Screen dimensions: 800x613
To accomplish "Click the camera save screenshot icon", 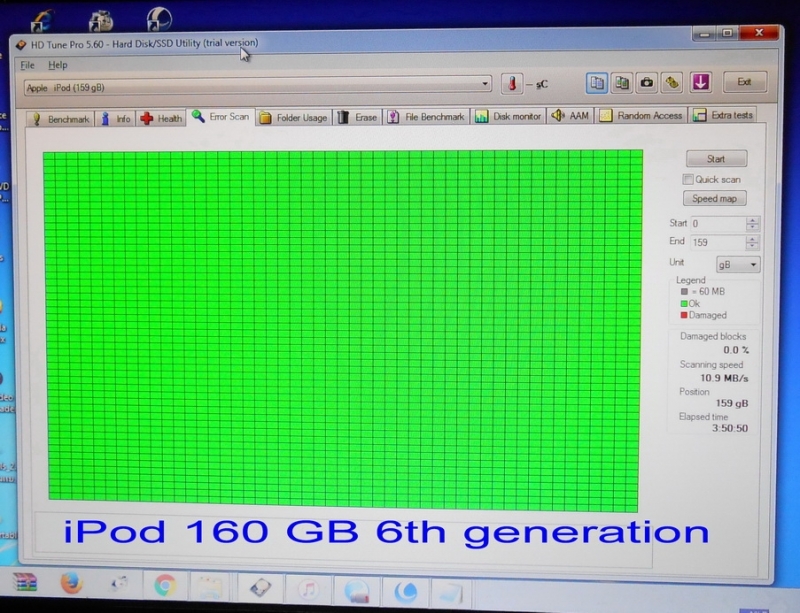I will click(646, 82).
